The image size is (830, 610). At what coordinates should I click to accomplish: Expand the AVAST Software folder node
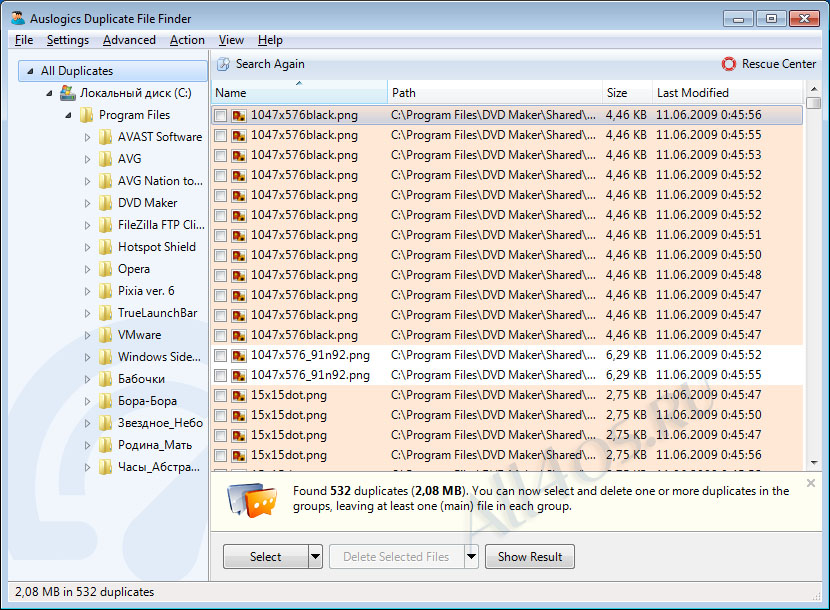coord(87,137)
